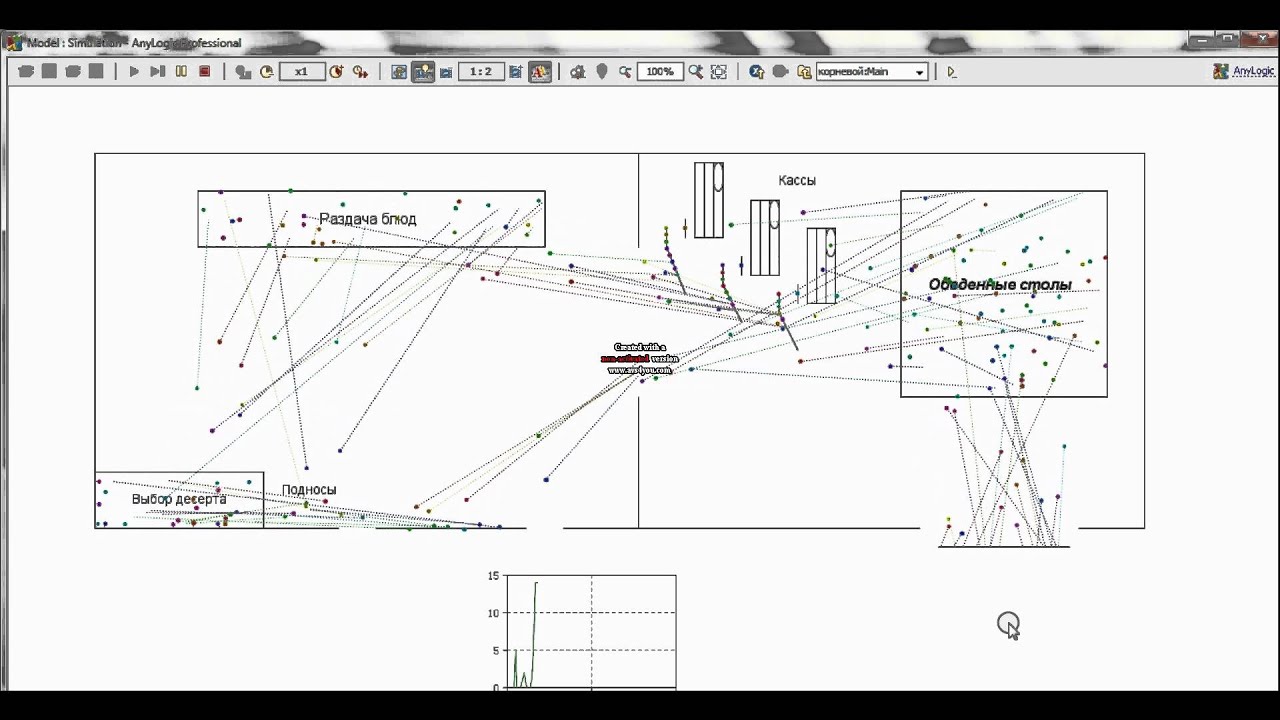Click the green line time plot chart
Viewport: 1280px width, 720px height.
pos(591,631)
